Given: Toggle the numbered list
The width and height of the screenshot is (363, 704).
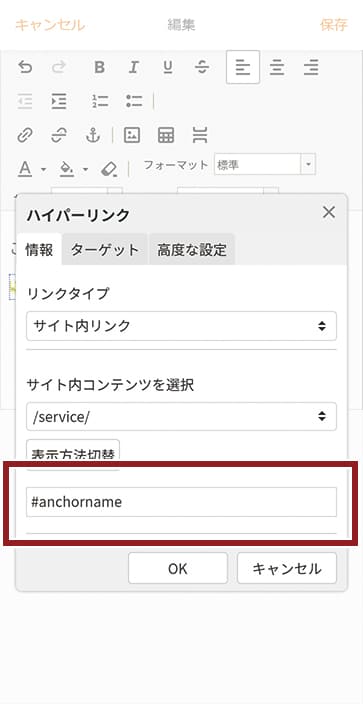Looking at the screenshot, I should [x=100, y=101].
